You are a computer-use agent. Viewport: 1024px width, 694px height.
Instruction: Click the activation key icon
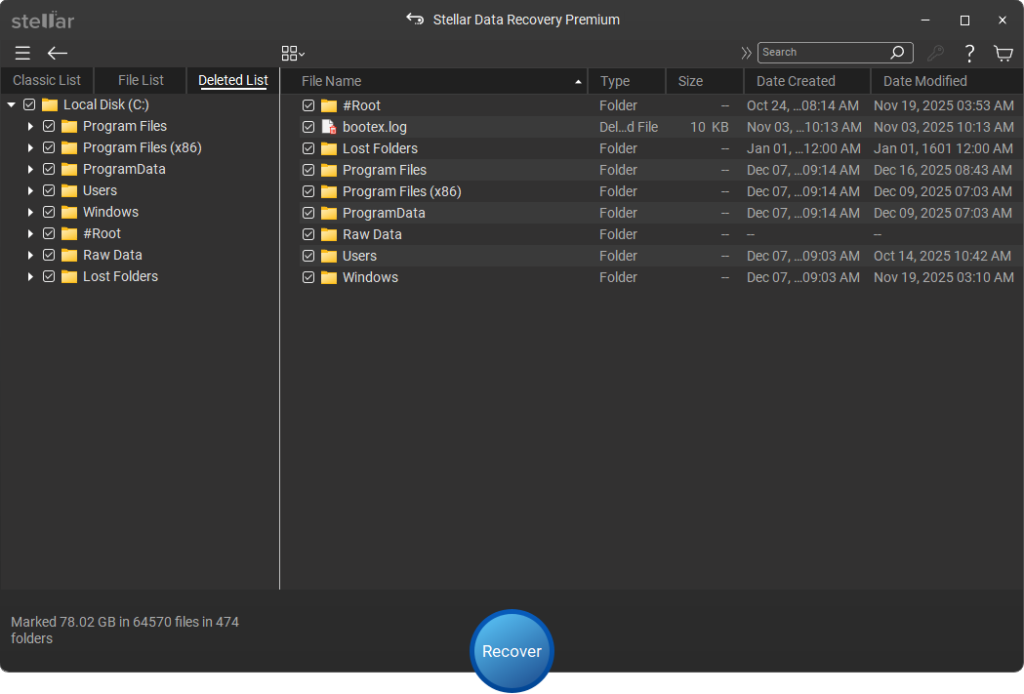[x=935, y=53]
